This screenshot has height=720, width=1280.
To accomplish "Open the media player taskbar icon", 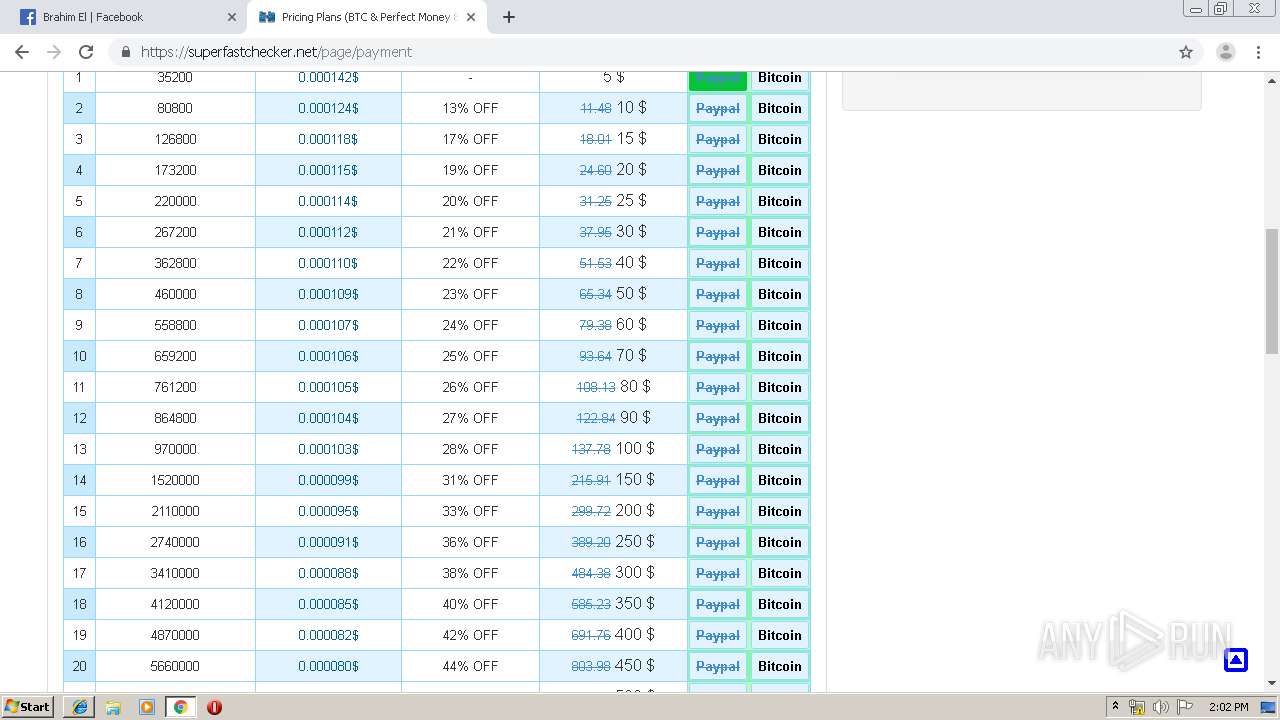I will click(x=147, y=707).
